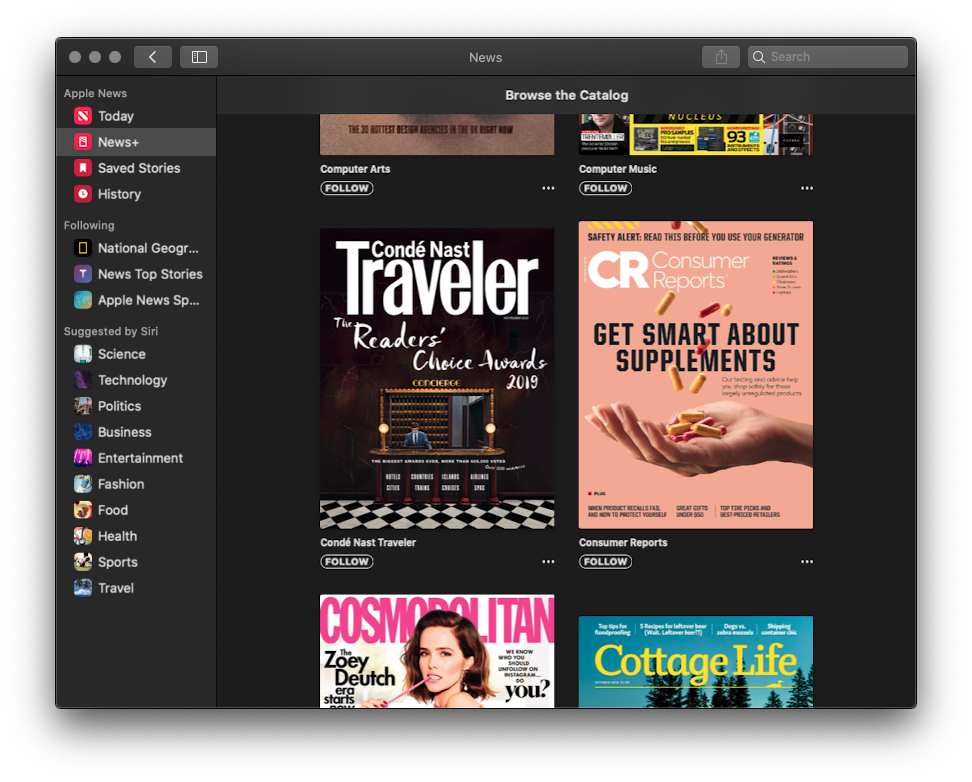Open the Computer Arts cover image

(437, 135)
